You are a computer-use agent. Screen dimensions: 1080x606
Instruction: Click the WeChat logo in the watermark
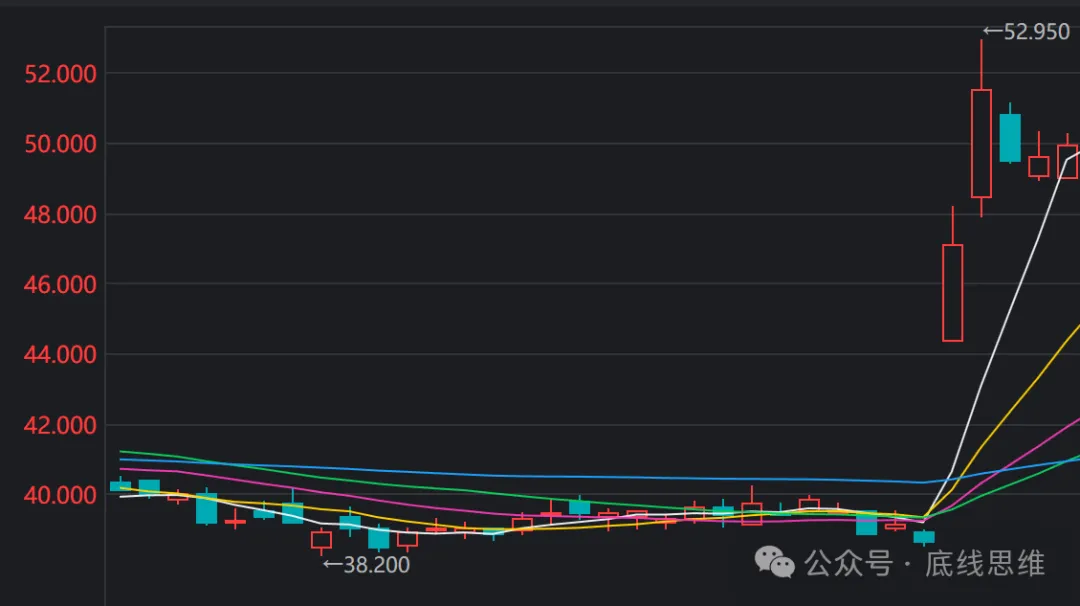tap(775, 562)
